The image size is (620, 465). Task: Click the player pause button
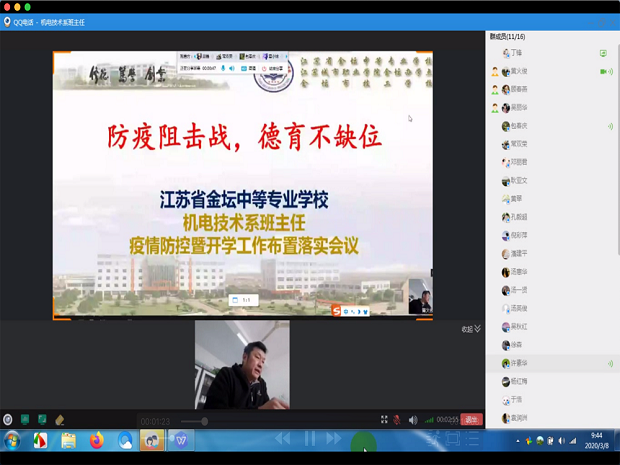tap(310, 438)
